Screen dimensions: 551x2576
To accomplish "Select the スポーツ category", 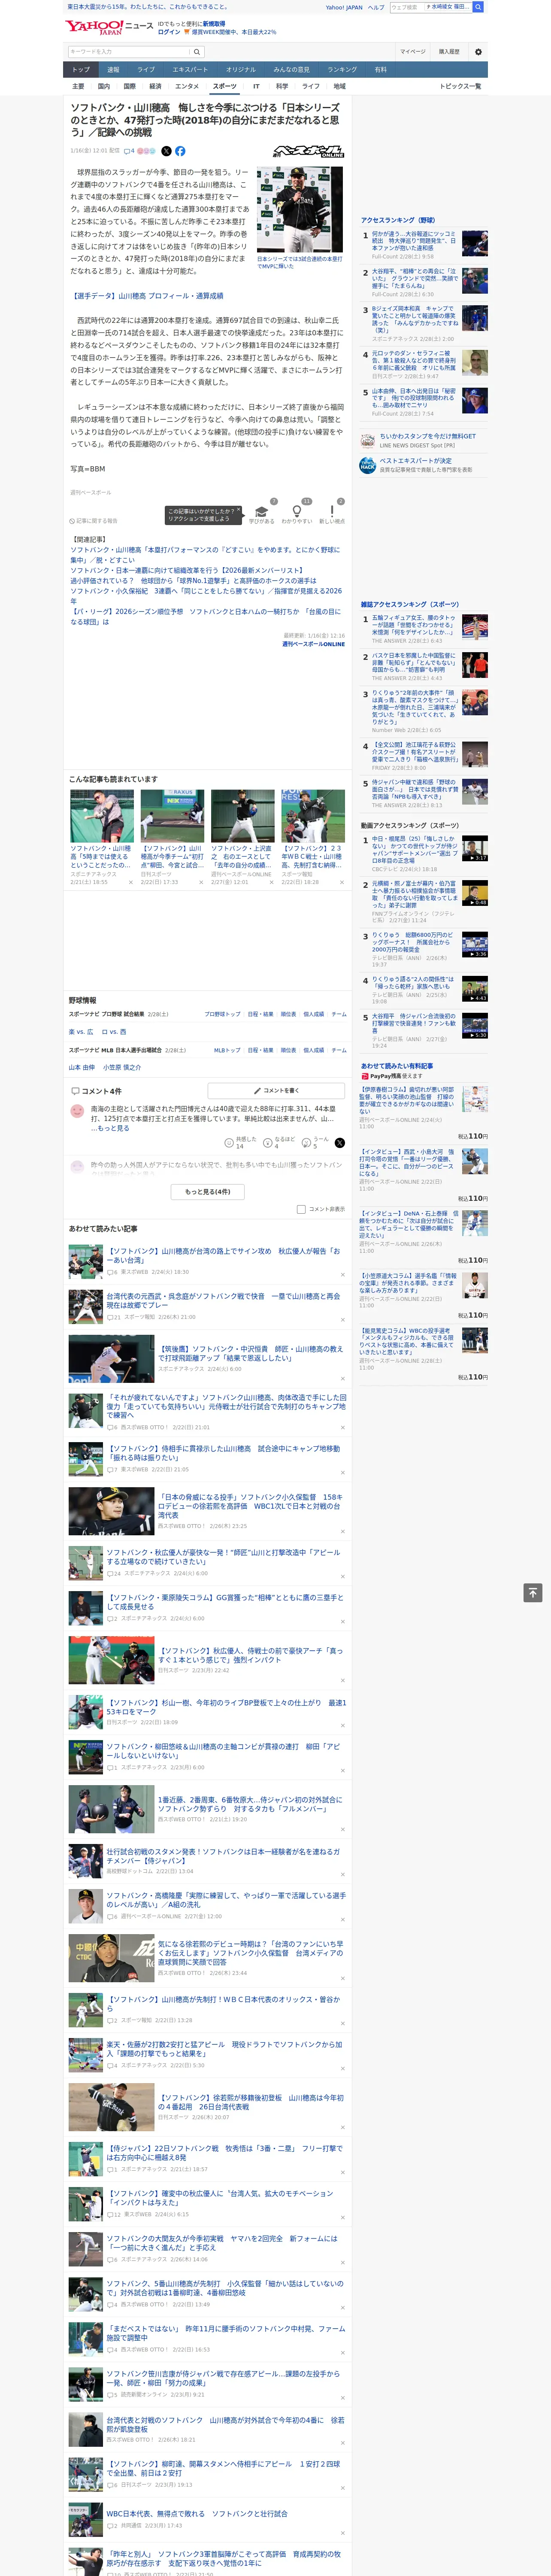I will point(225,86).
